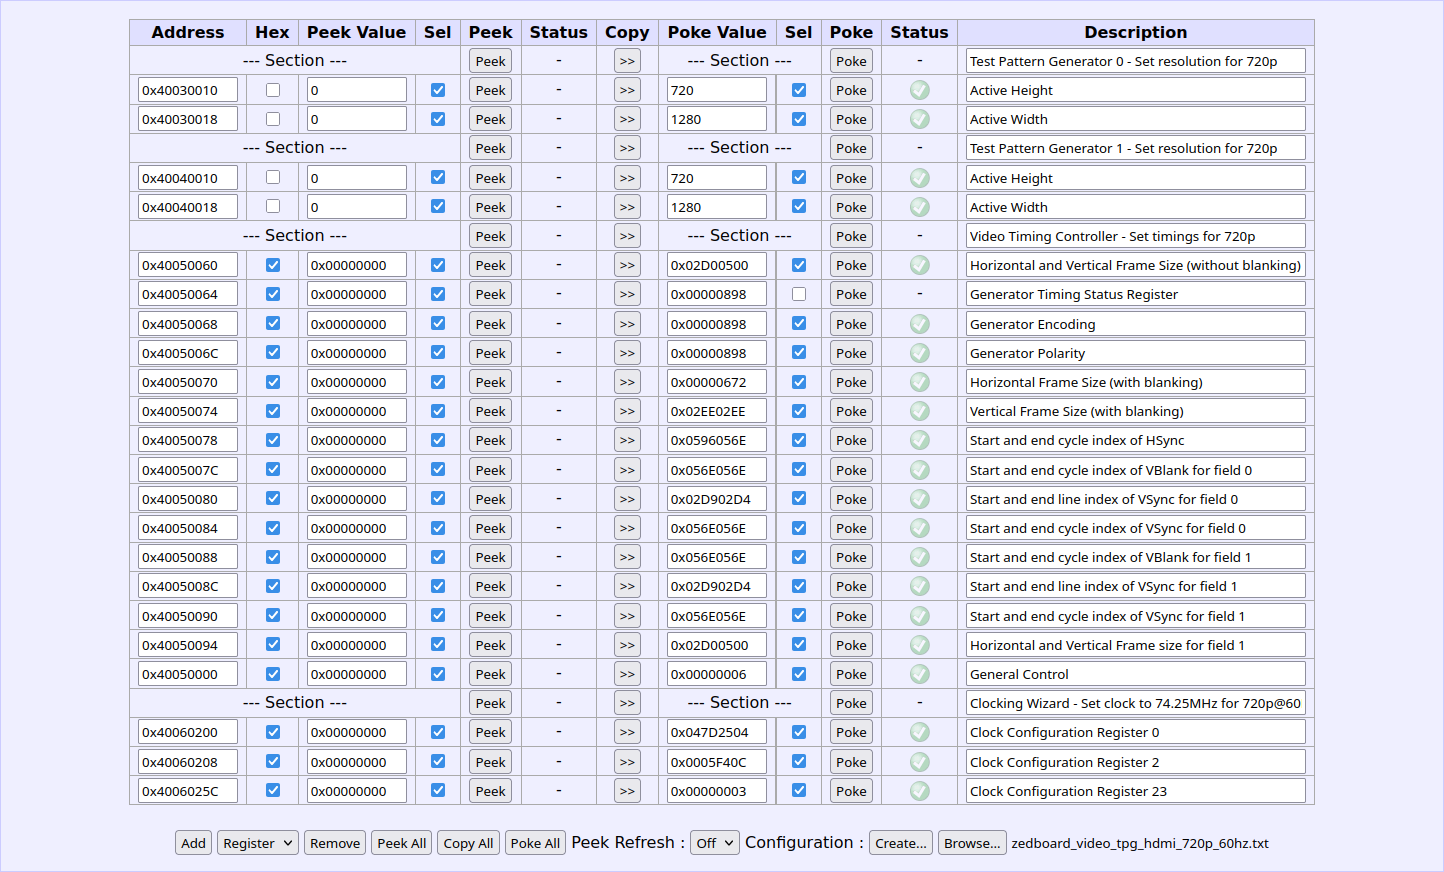Click the status checkmark for Clock Configuration Register 23
The height and width of the screenshot is (872, 1444).
919,791
